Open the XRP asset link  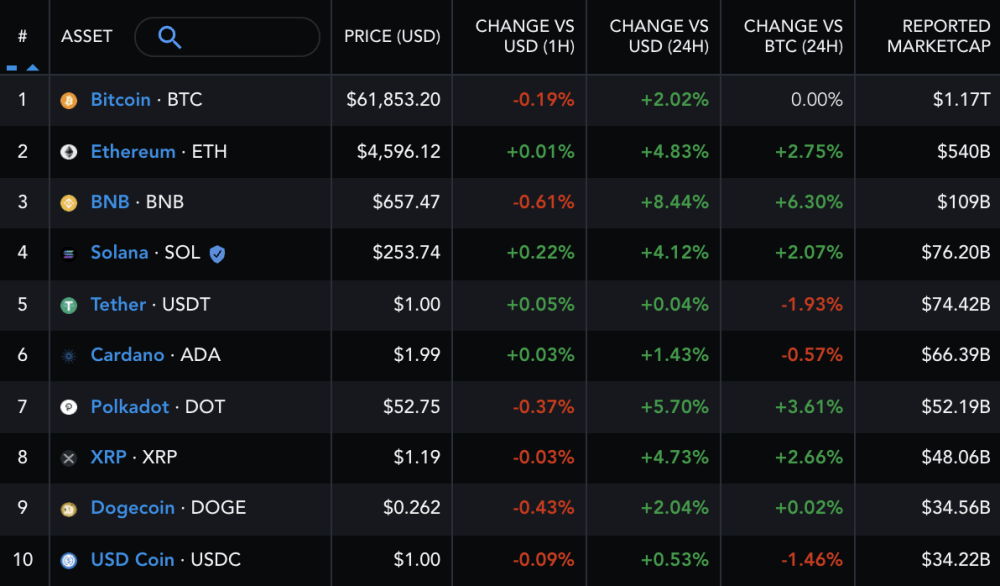pos(108,457)
